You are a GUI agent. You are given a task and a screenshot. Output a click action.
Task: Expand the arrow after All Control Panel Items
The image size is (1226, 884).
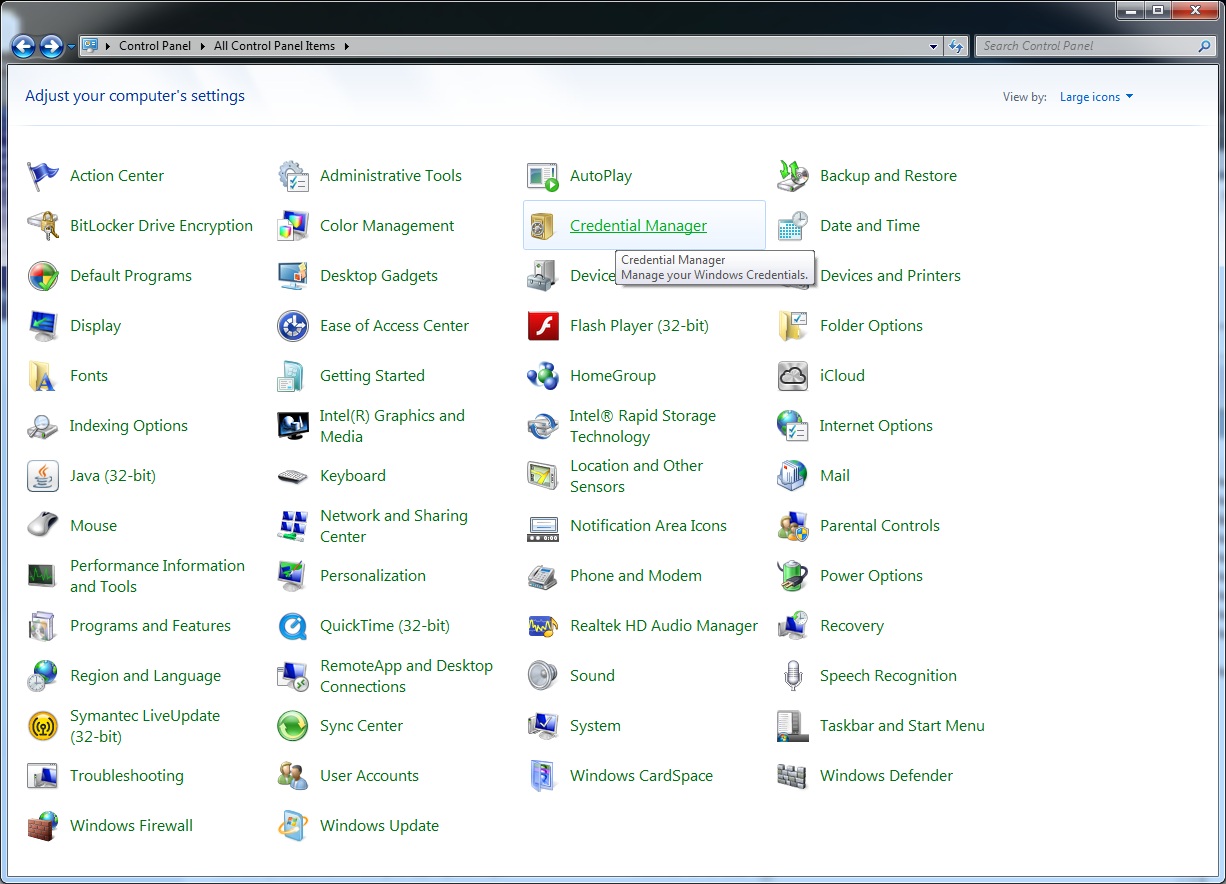tap(347, 46)
